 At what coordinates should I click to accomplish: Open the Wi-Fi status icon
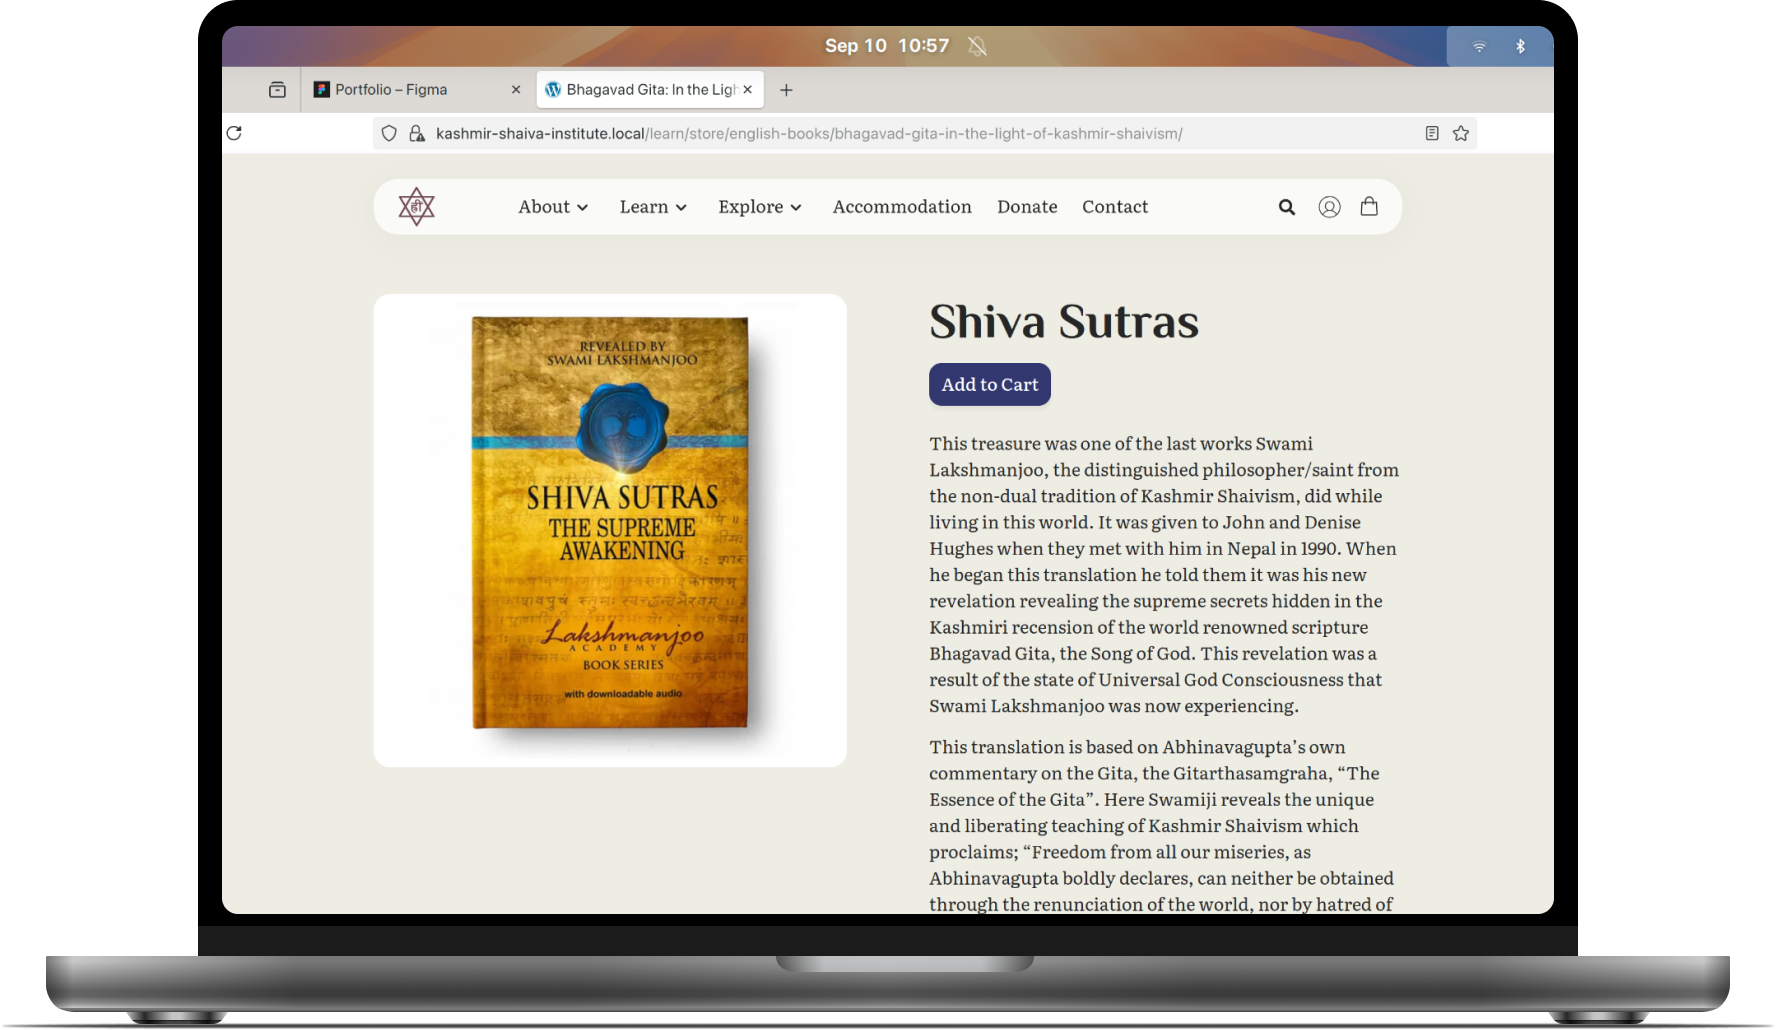[x=1479, y=46]
